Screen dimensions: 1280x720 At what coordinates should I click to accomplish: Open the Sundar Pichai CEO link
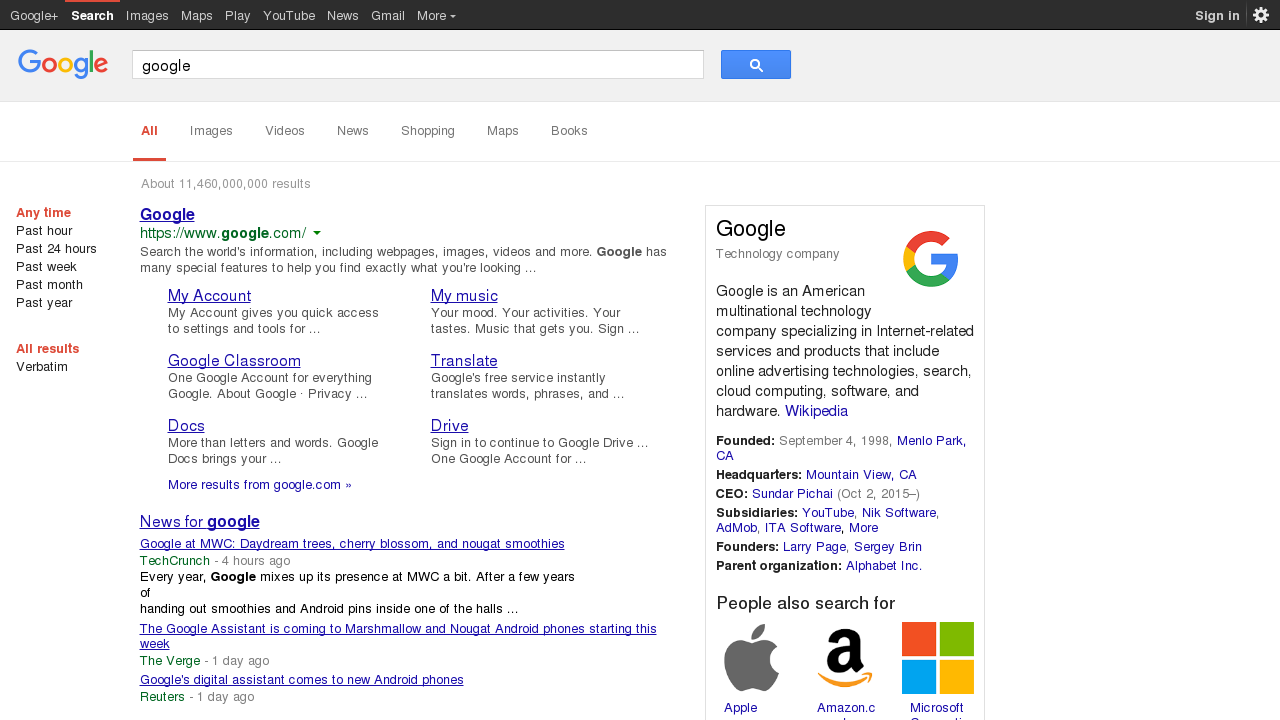pyautogui.click(x=792, y=494)
